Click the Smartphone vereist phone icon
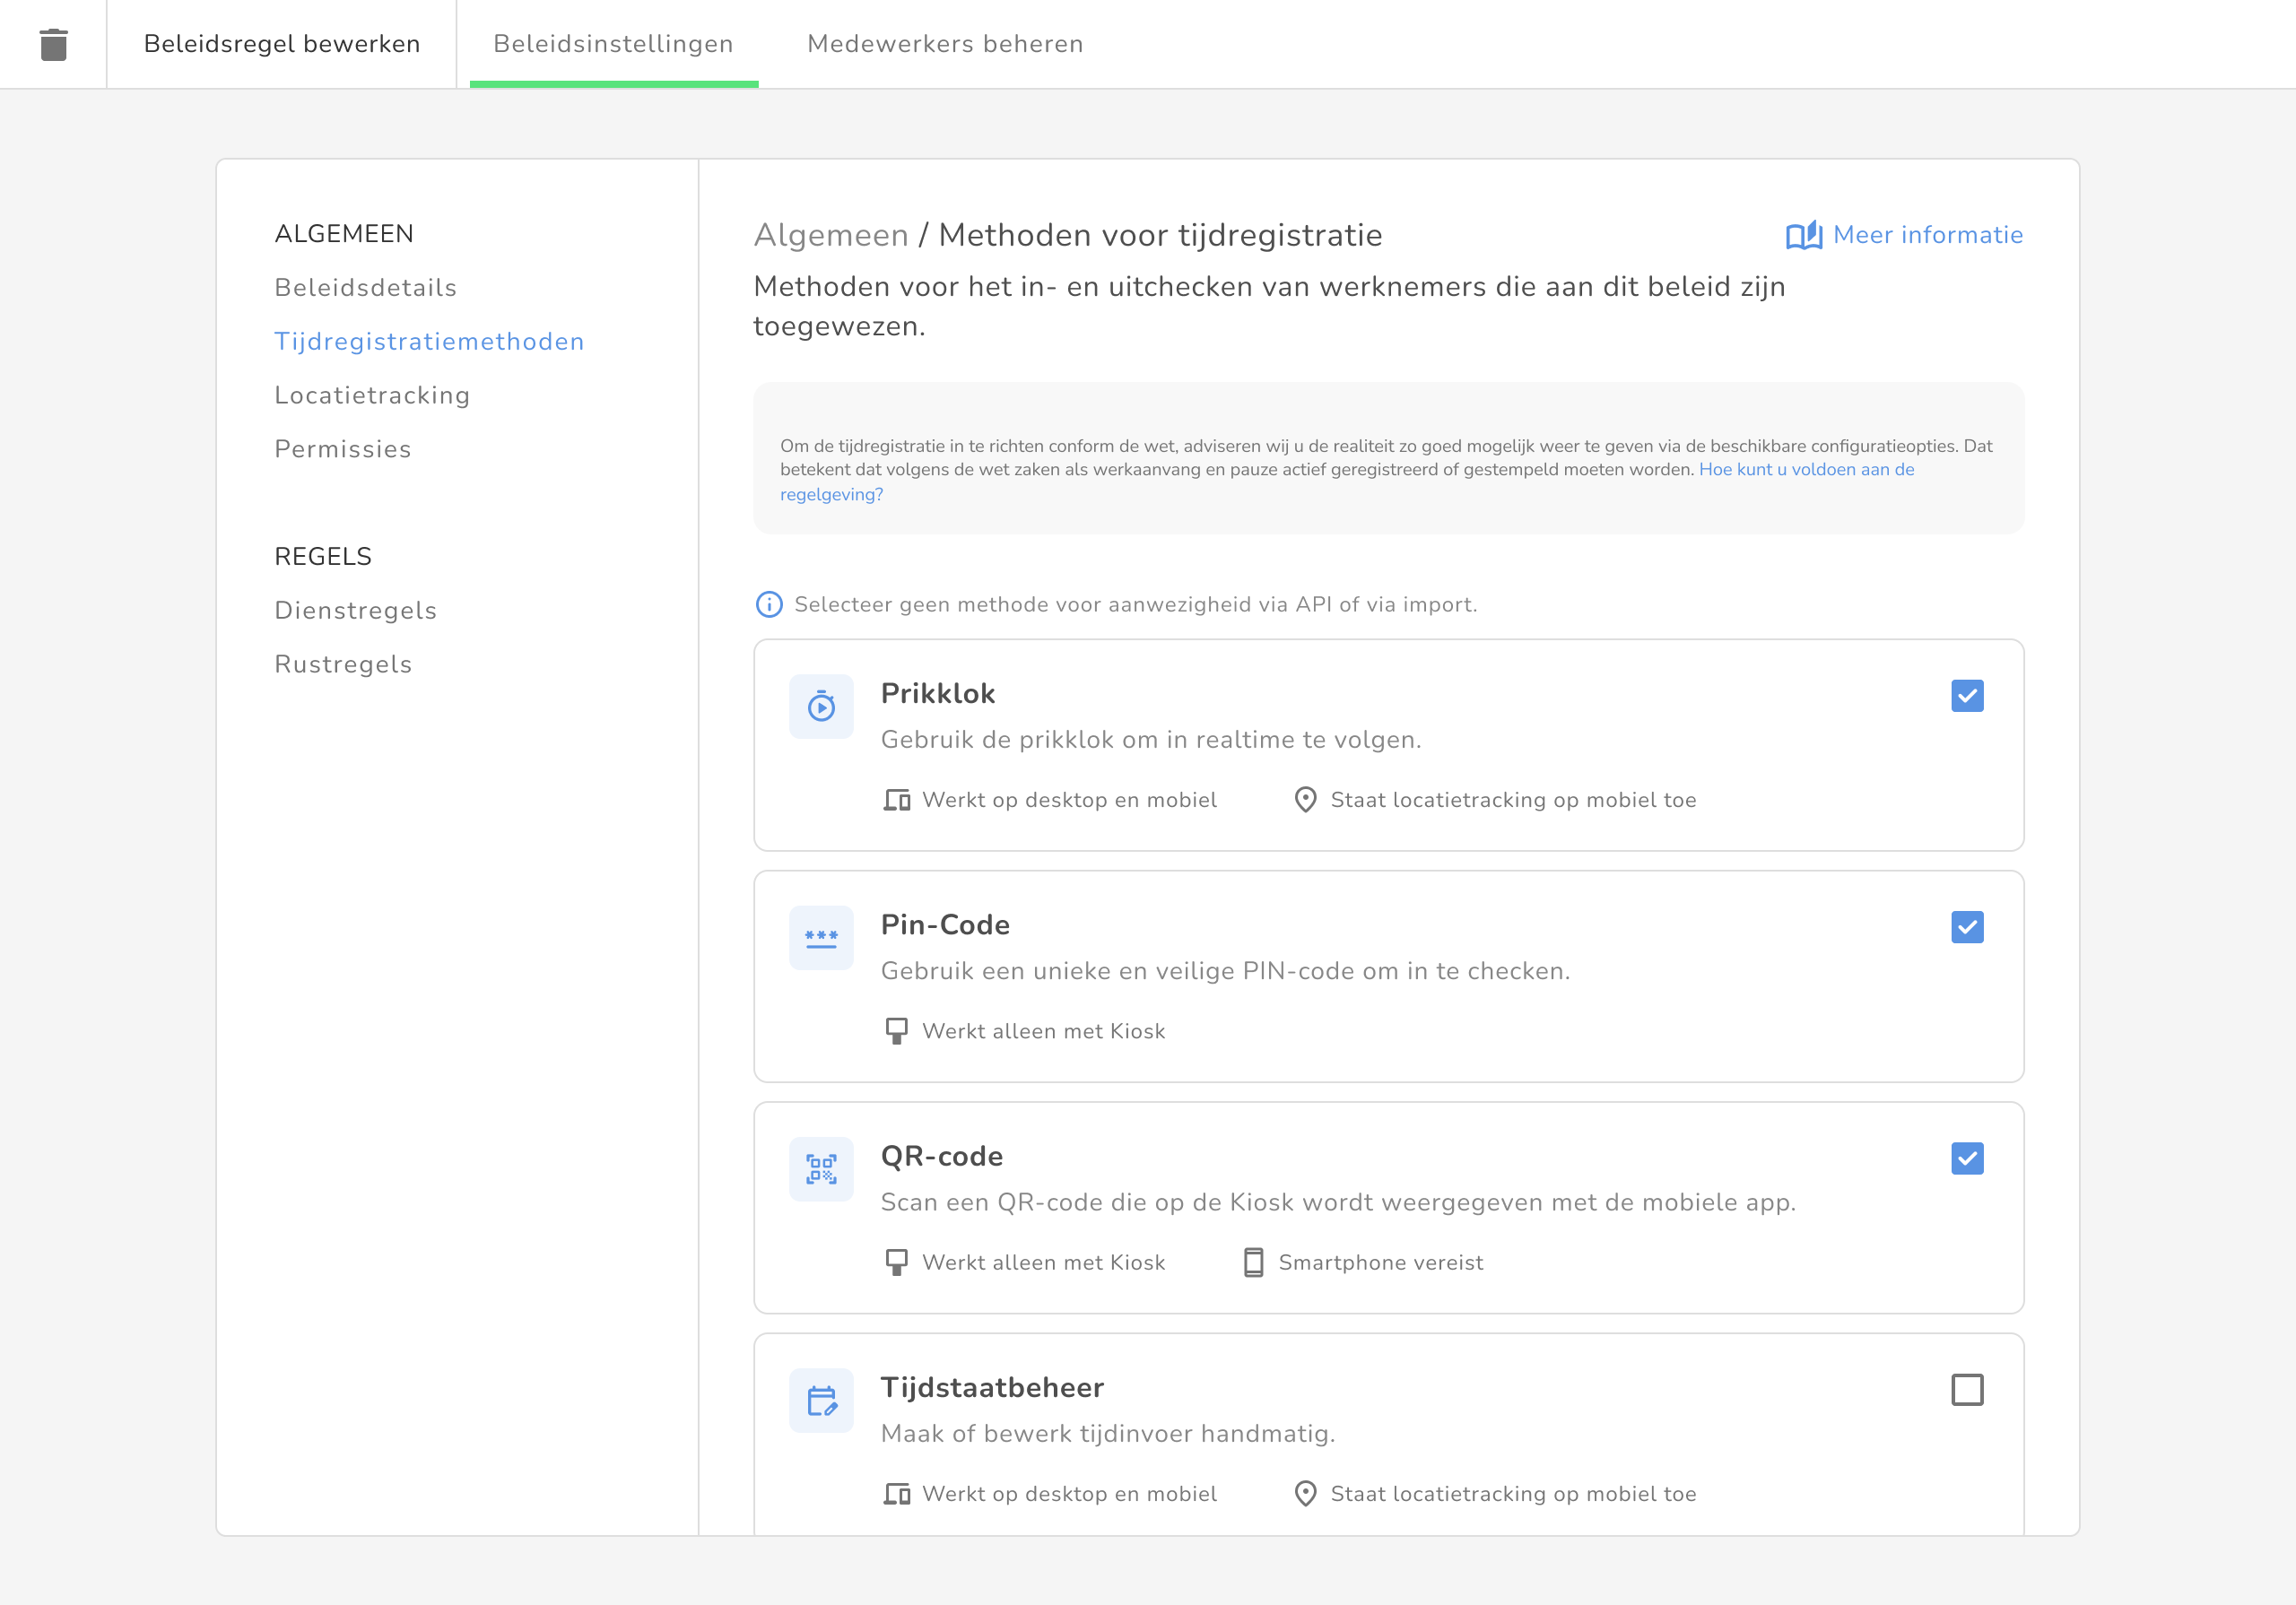This screenshot has width=2296, height=1605. tap(1253, 1262)
